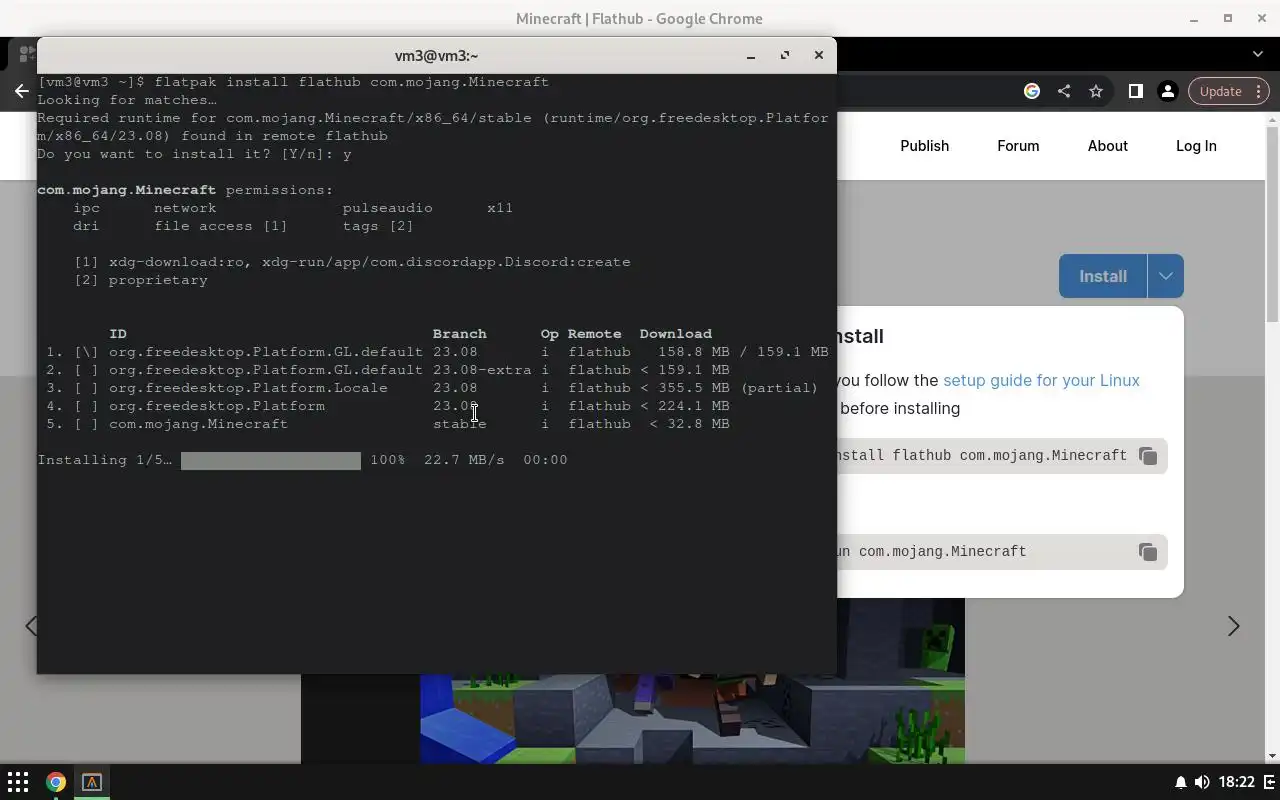Click Log In on Flathub
The width and height of the screenshot is (1280, 800).
pyautogui.click(x=1196, y=146)
